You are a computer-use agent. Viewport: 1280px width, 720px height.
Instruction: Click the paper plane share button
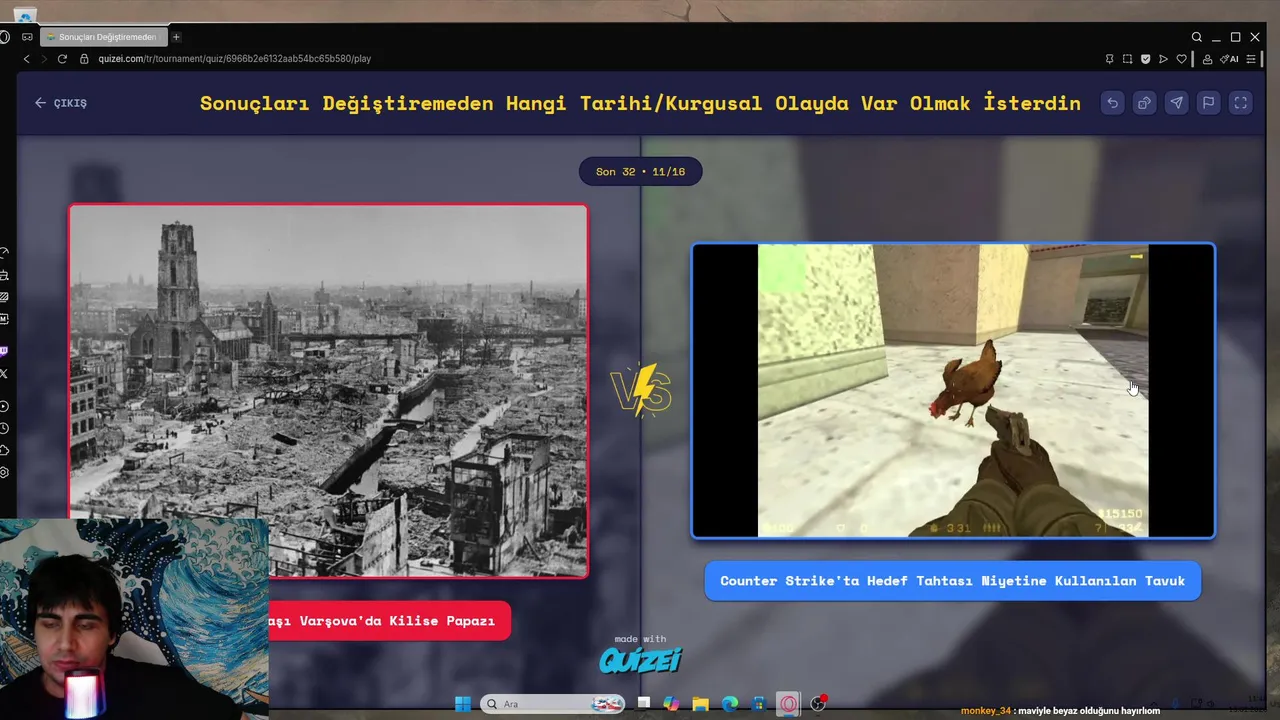point(1176,103)
